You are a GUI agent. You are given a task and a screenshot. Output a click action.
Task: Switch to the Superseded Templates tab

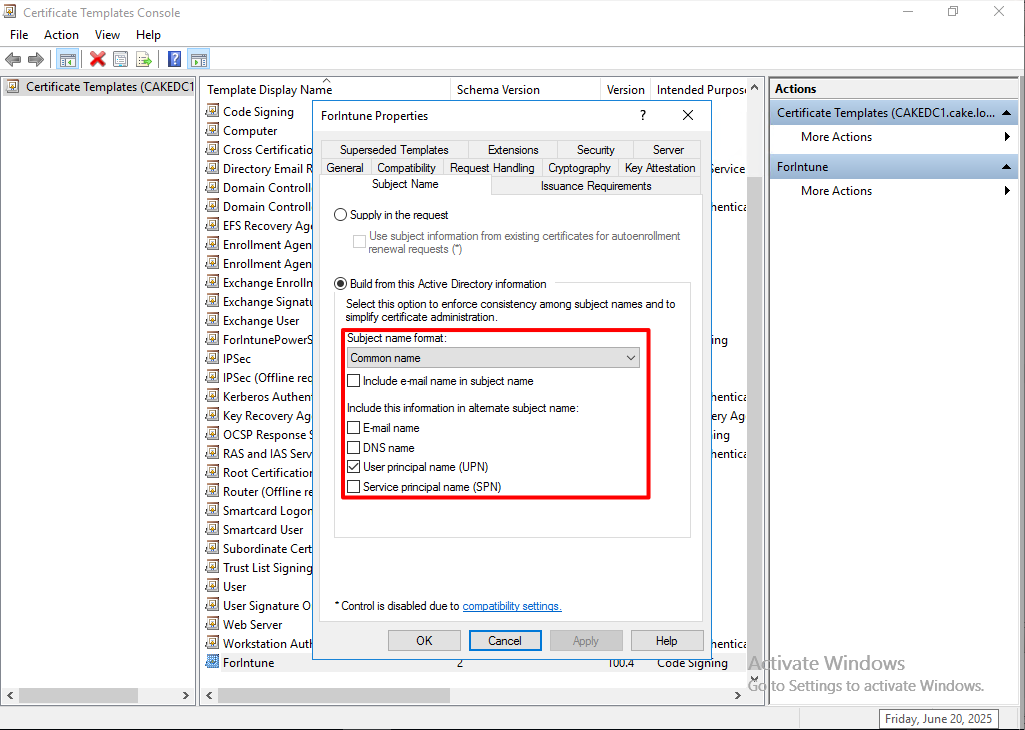394,150
